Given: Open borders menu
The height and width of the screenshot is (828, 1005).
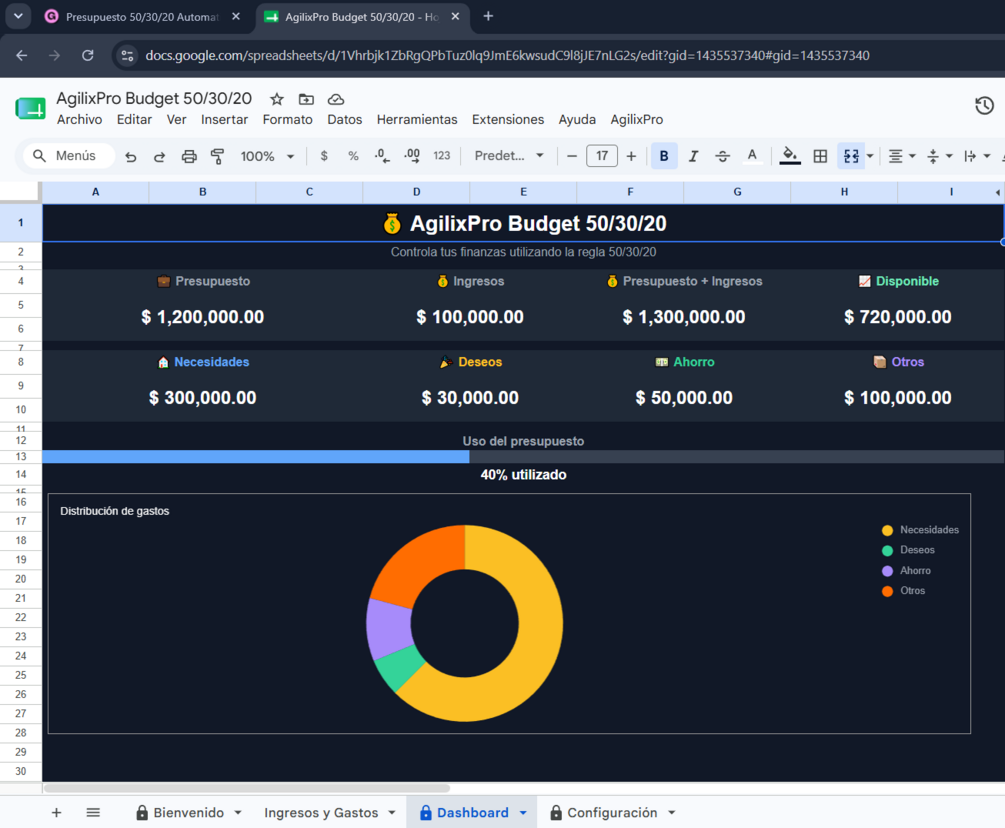Looking at the screenshot, I should [x=820, y=156].
